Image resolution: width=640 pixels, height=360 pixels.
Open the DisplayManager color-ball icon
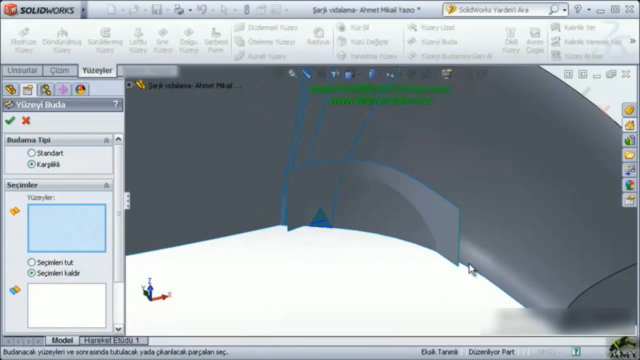[80, 89]
